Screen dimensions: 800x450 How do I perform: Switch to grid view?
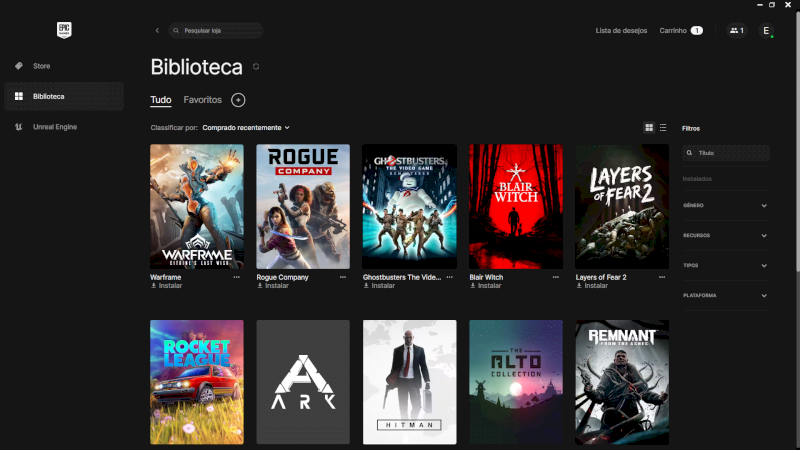tap(649, 128)
